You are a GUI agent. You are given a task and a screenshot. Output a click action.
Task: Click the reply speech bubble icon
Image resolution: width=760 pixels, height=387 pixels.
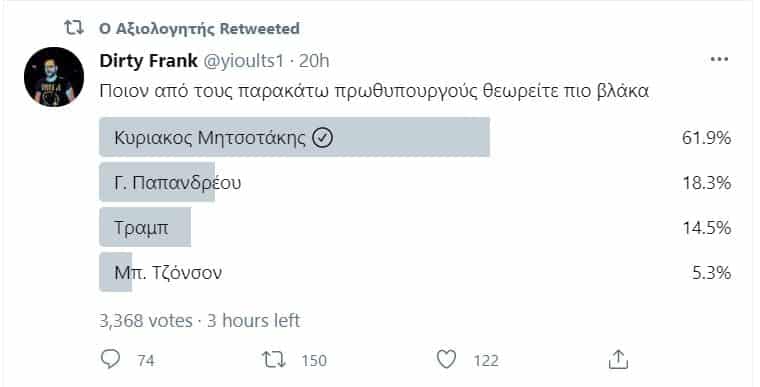pyautogui.click(x=110, y=359)
